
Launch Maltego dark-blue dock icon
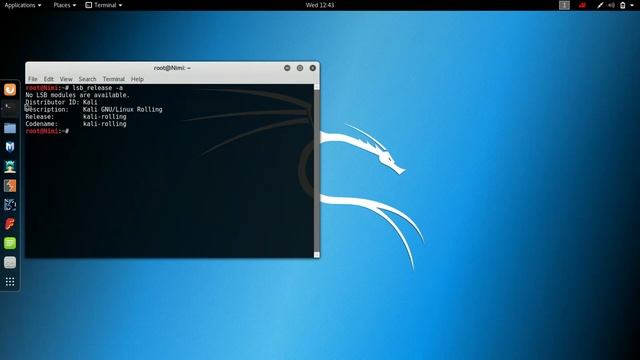(10, 204)
